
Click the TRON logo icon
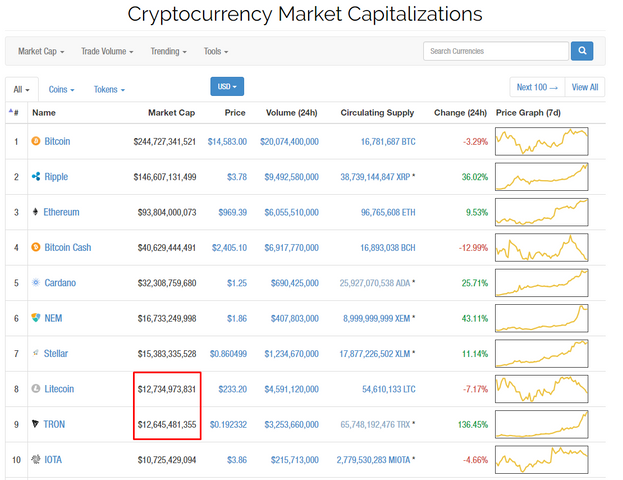point(35,424)
